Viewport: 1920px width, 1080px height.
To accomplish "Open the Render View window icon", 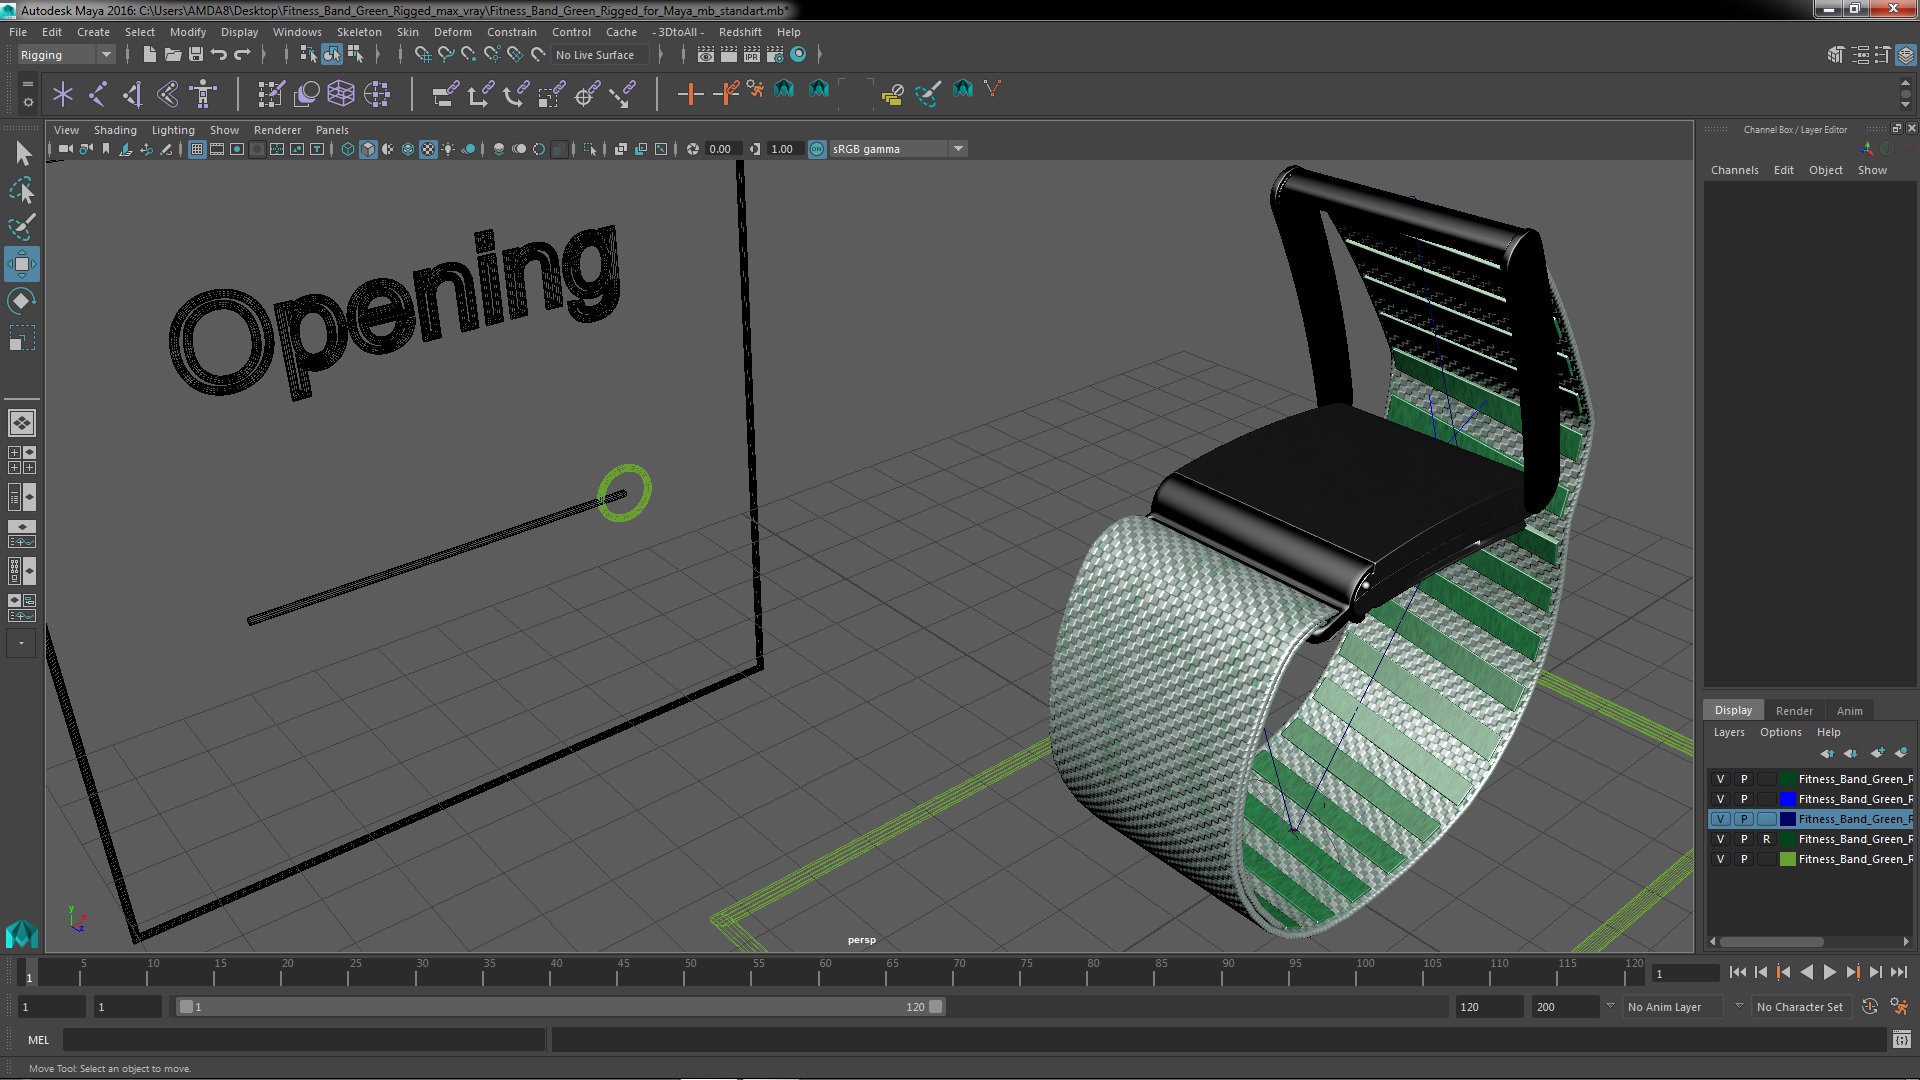I will click(705, 54).
